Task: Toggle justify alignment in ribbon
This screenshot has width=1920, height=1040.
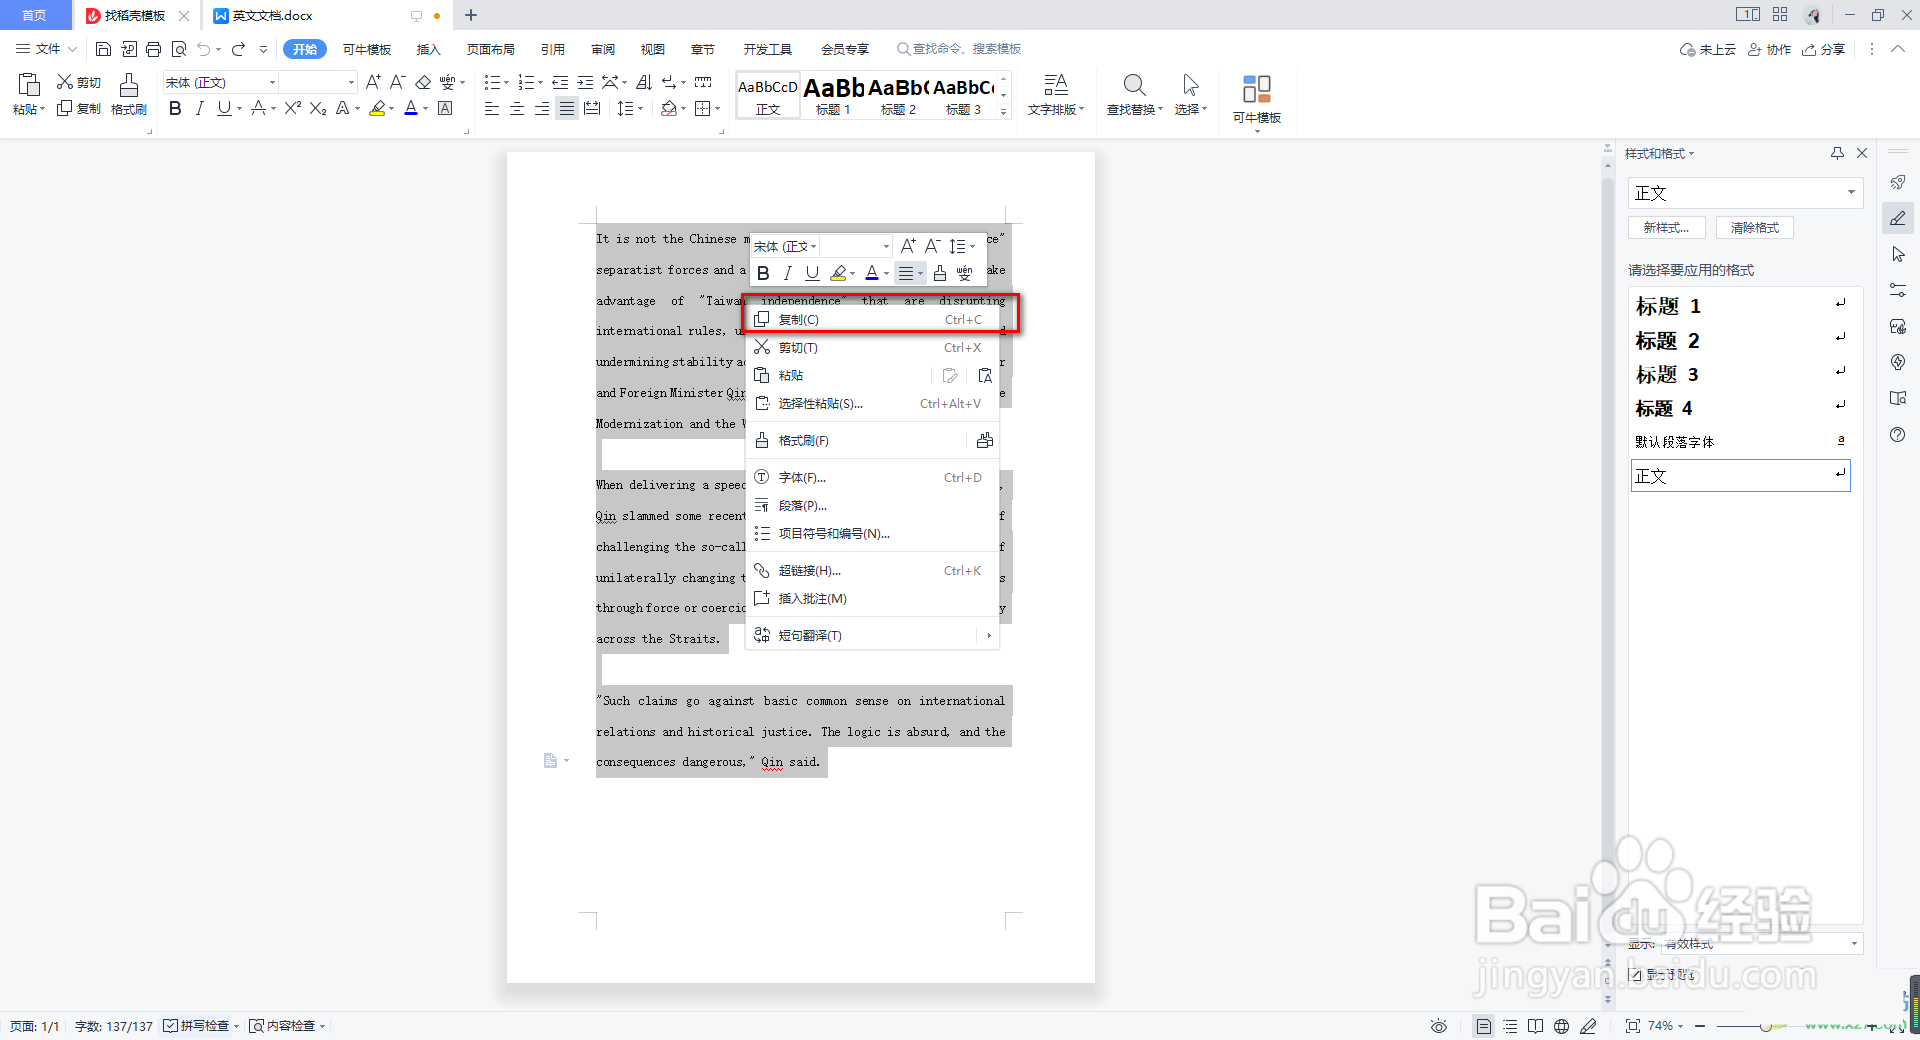Action: coord(567,108)
